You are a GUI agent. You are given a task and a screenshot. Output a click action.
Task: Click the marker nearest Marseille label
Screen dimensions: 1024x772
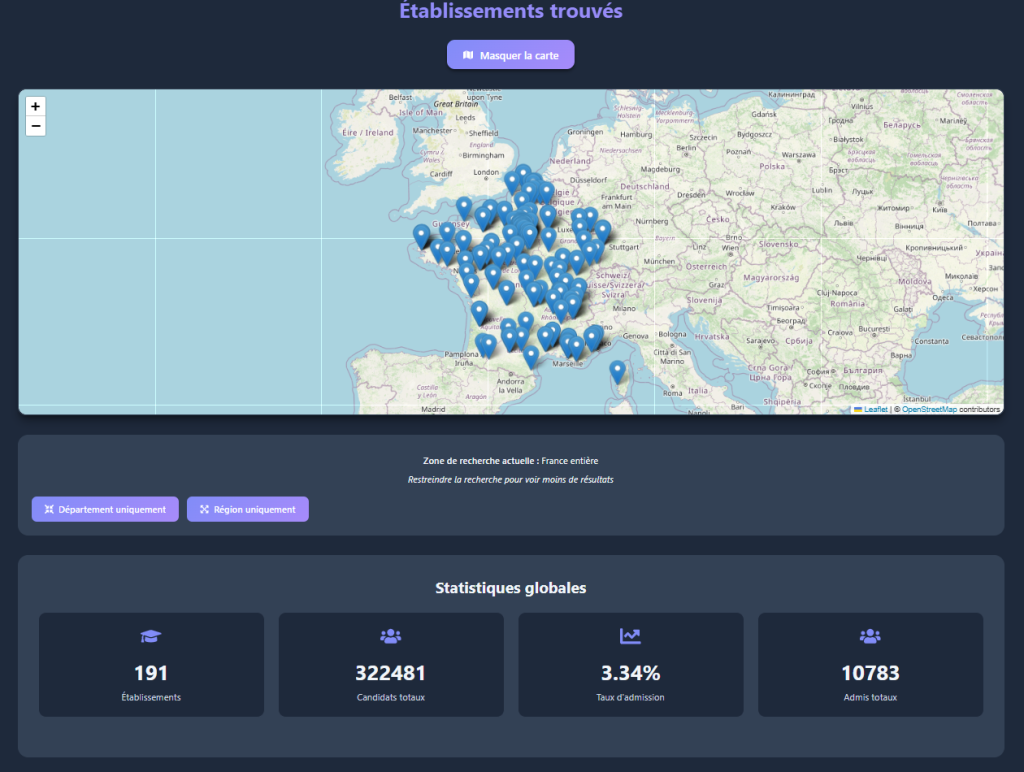pyautogui.click(x=575, y=347)
